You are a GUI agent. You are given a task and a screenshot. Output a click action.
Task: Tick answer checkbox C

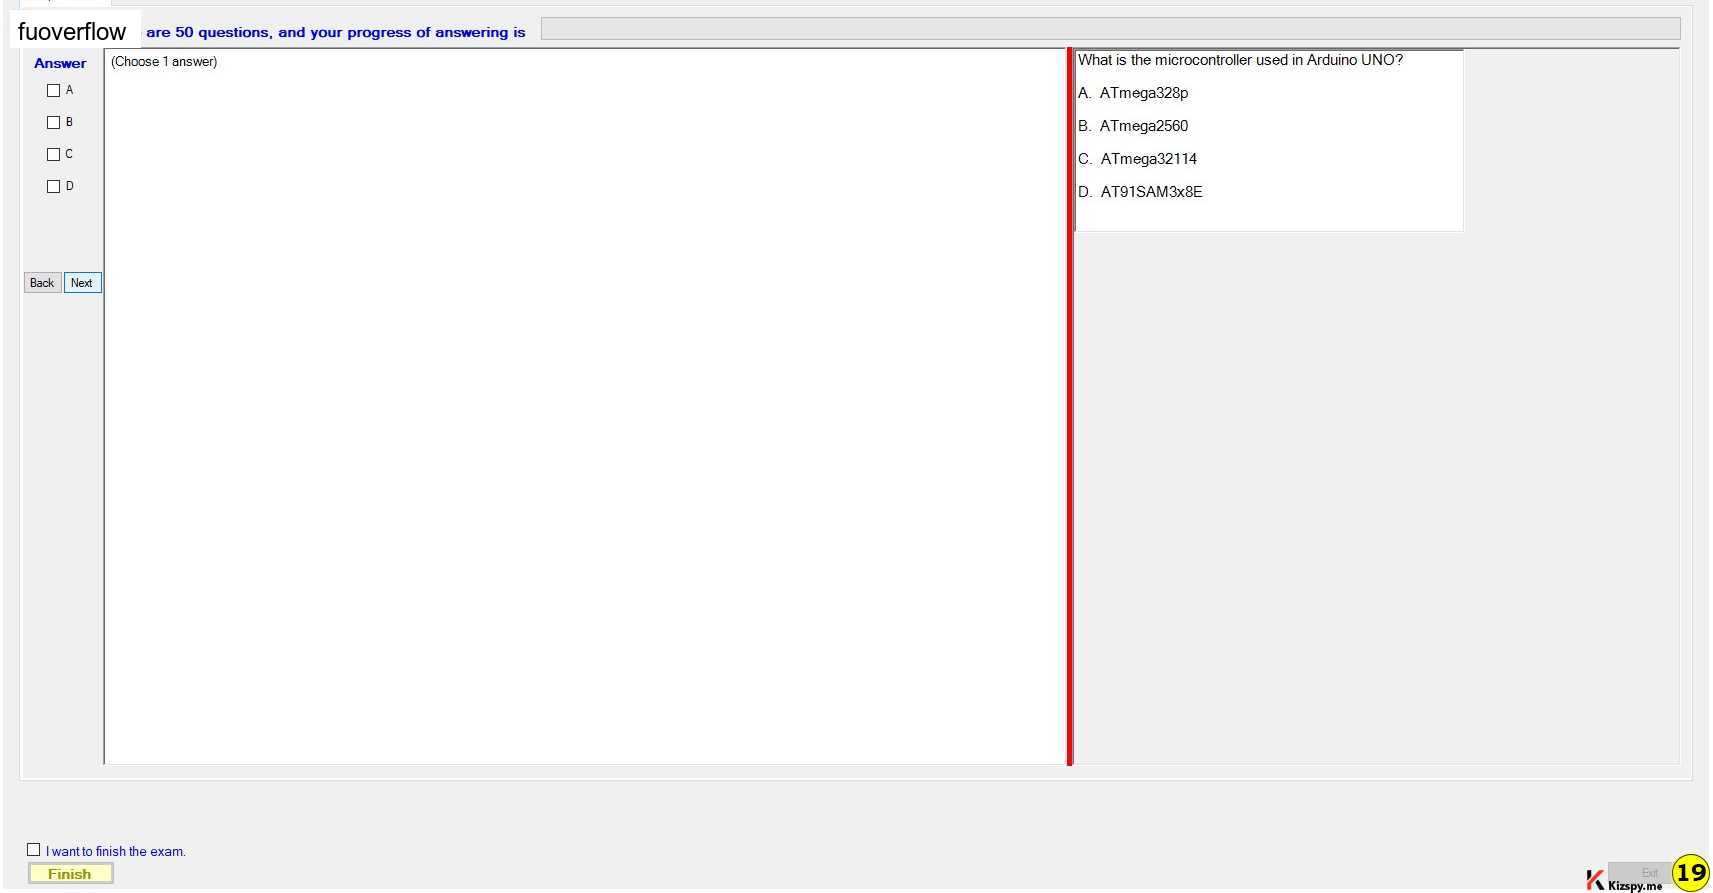(x=53, y=154)
